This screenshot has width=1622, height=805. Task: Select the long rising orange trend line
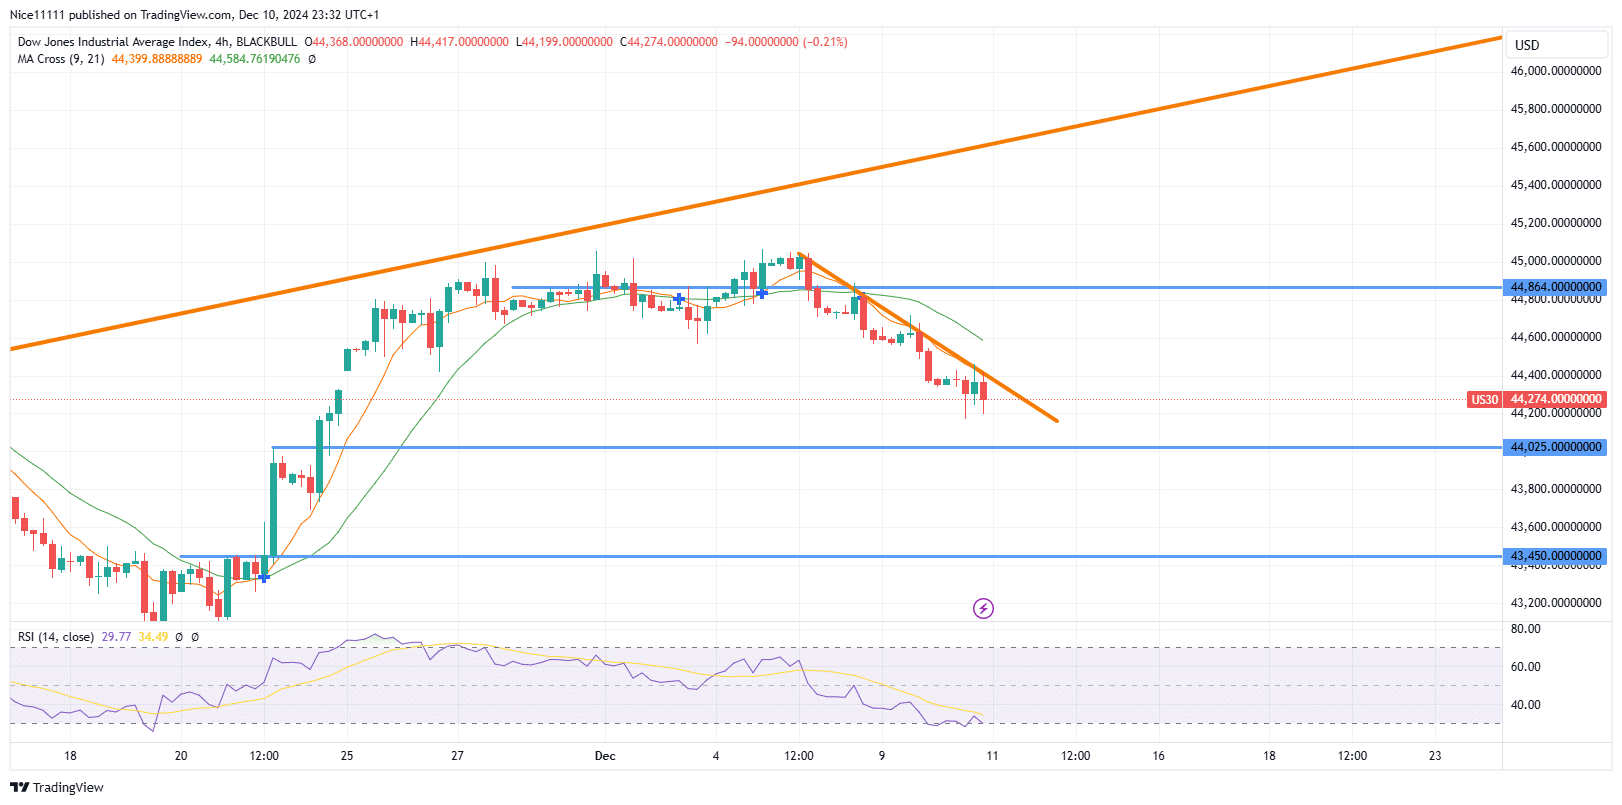click(756, 193)
